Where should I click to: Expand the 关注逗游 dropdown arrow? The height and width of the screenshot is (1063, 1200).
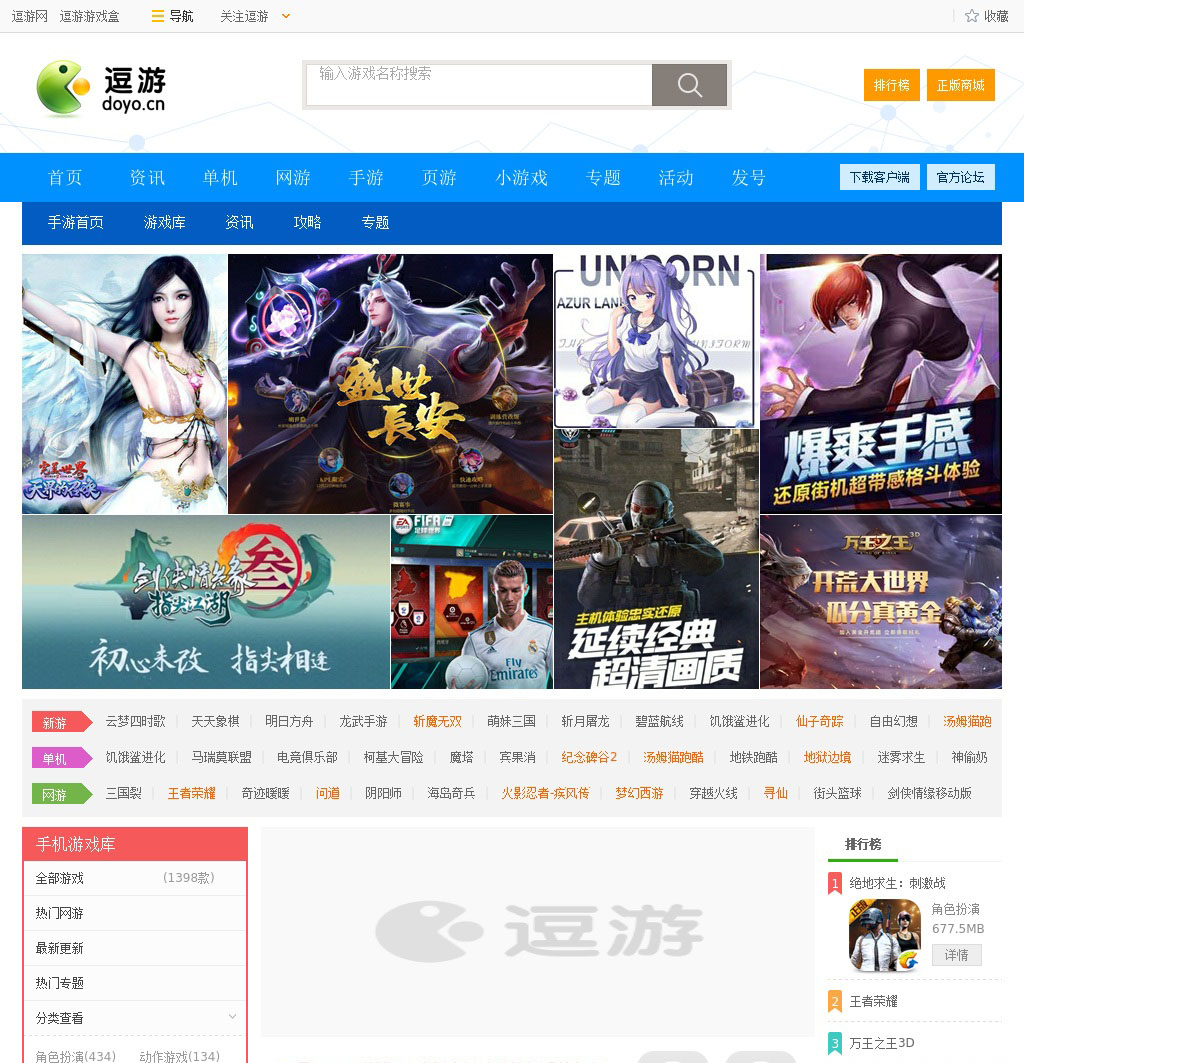[286, 16]
